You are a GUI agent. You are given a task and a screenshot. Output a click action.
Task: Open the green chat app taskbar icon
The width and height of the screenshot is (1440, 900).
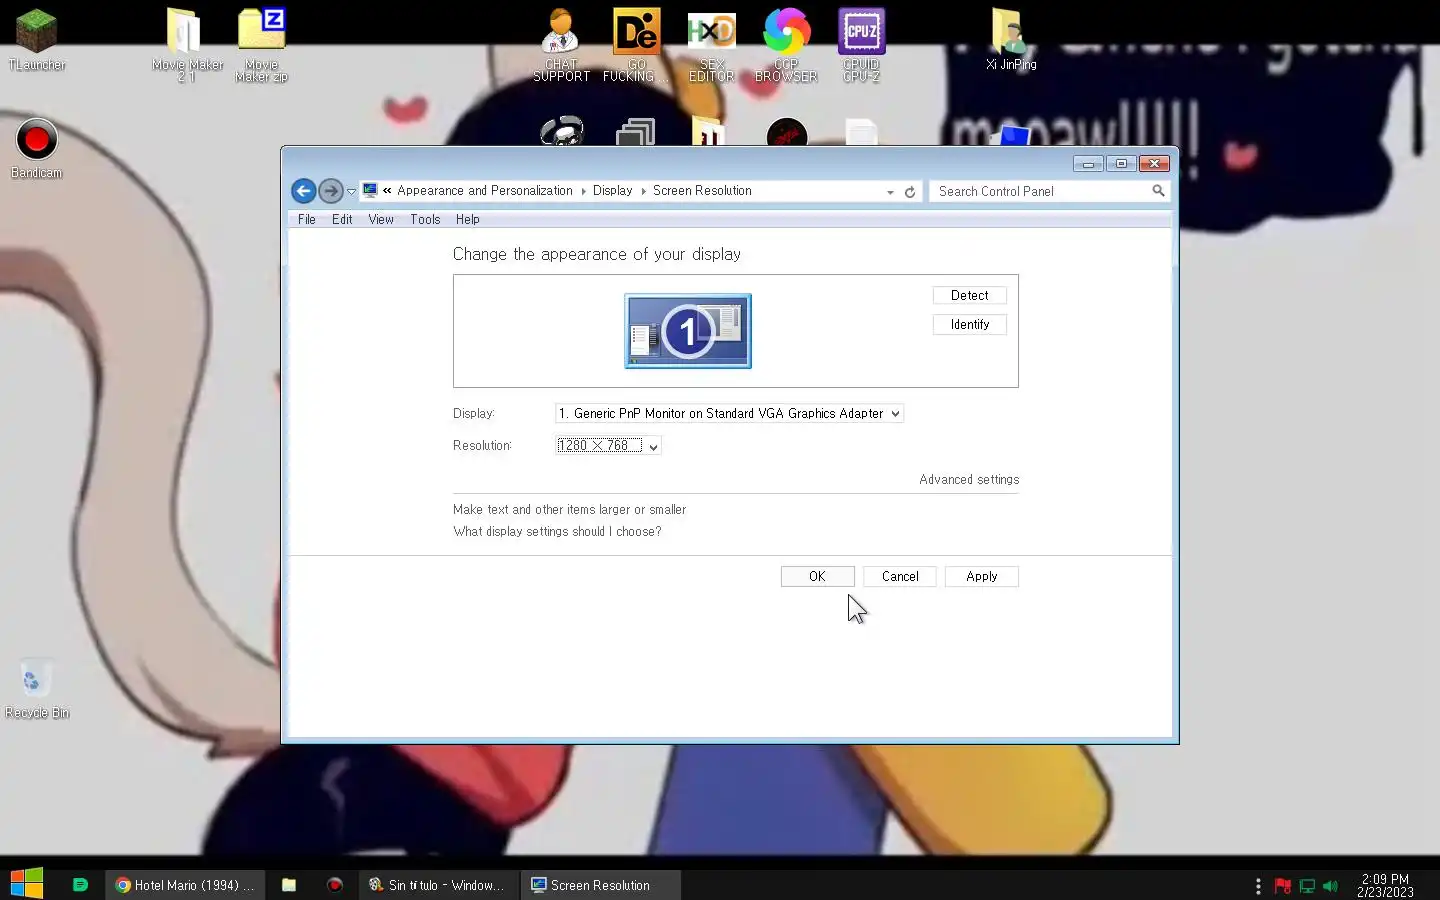[80, 885]
